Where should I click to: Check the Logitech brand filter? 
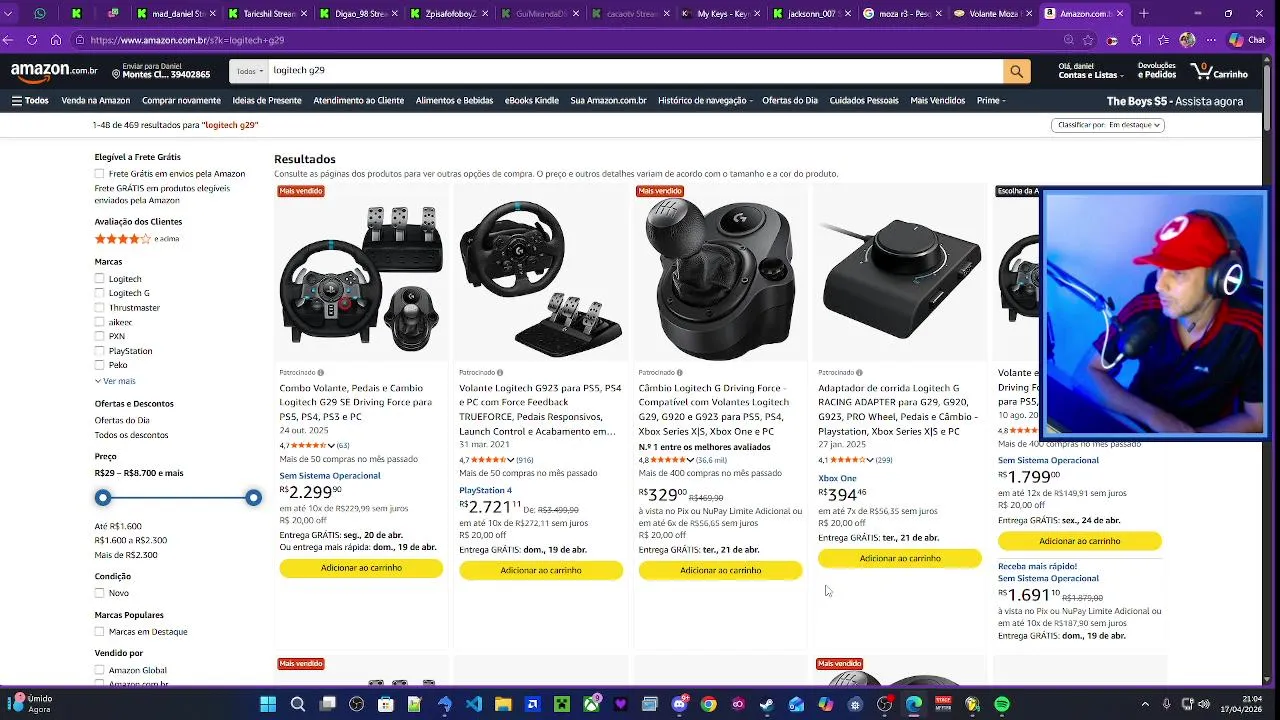(x=99, y=279)
